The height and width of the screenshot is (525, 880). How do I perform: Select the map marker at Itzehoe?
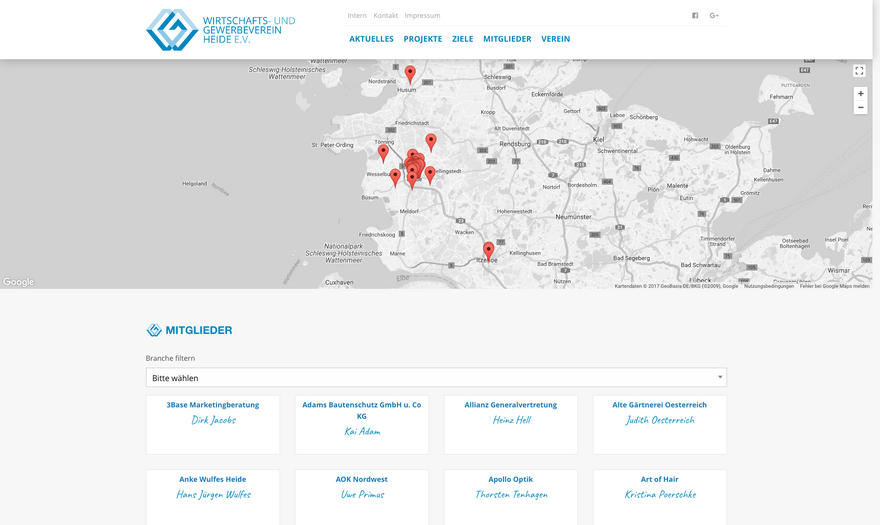[488, 249]
